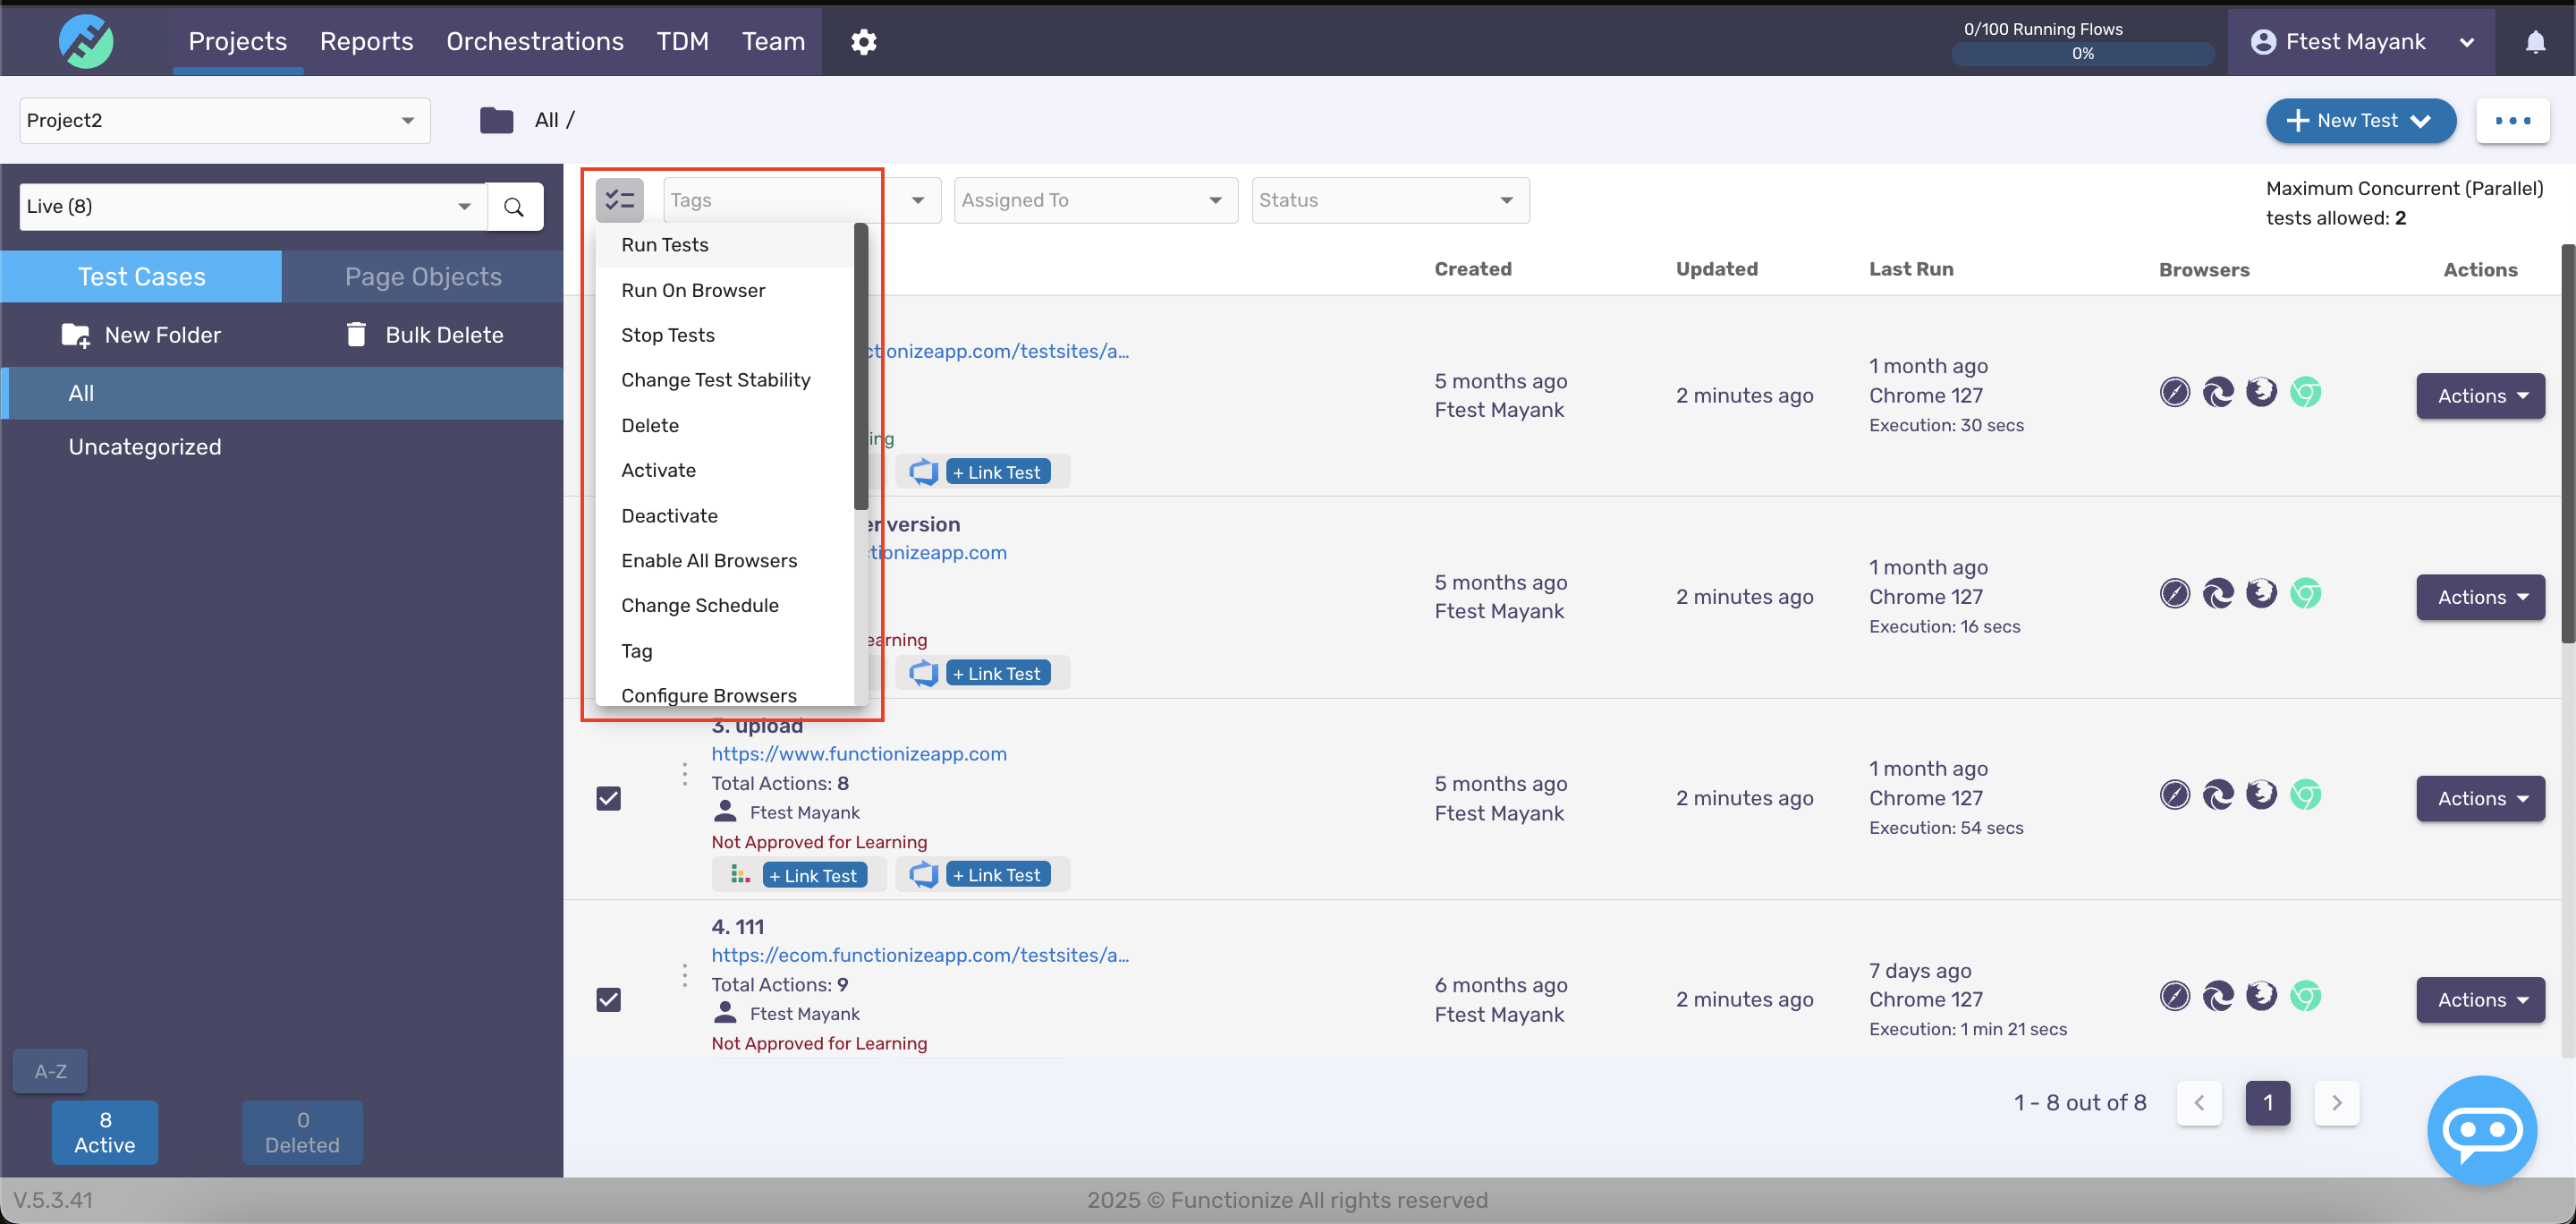Open the chatbot assistant icon
The width and height of the screenshot is (2576, 1224).
(2481, 1130)
